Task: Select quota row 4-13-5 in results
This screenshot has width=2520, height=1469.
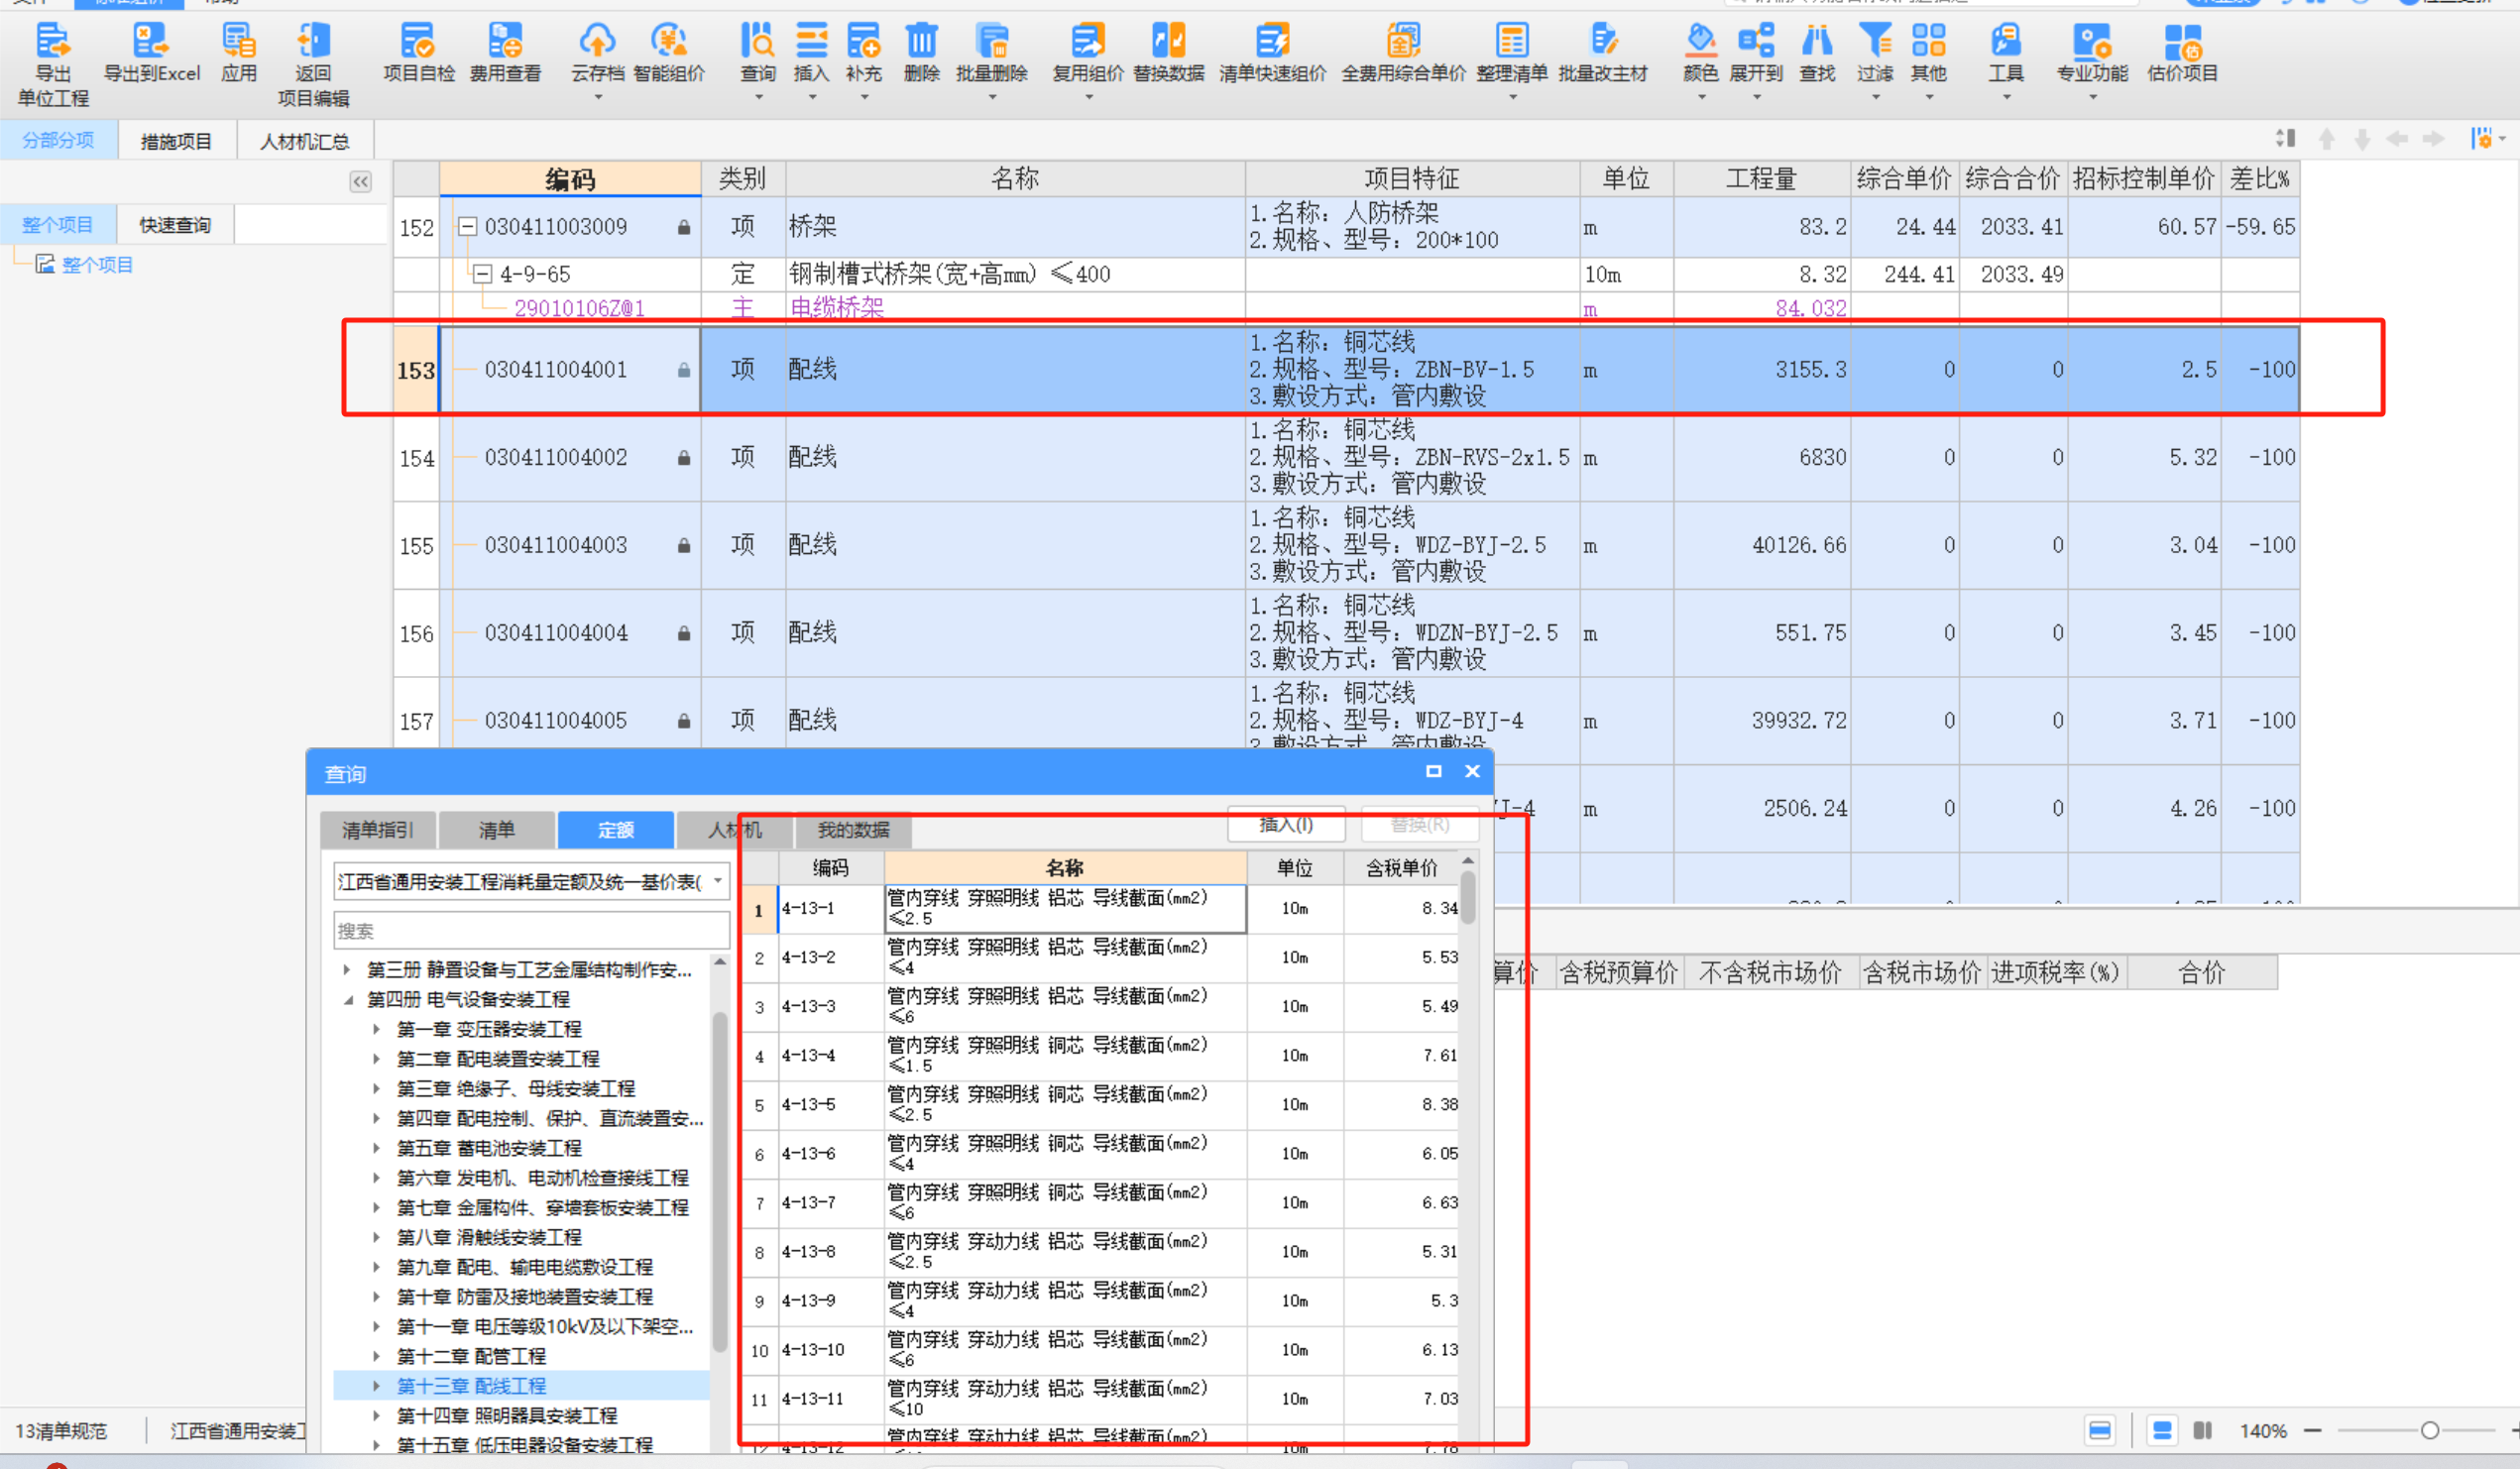Action: (x=1100, y=1105)
